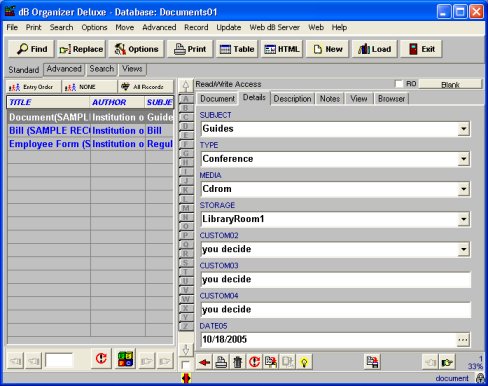Switch to the Browser tab
Screen dimensions: 488x386
pos(391,99)
